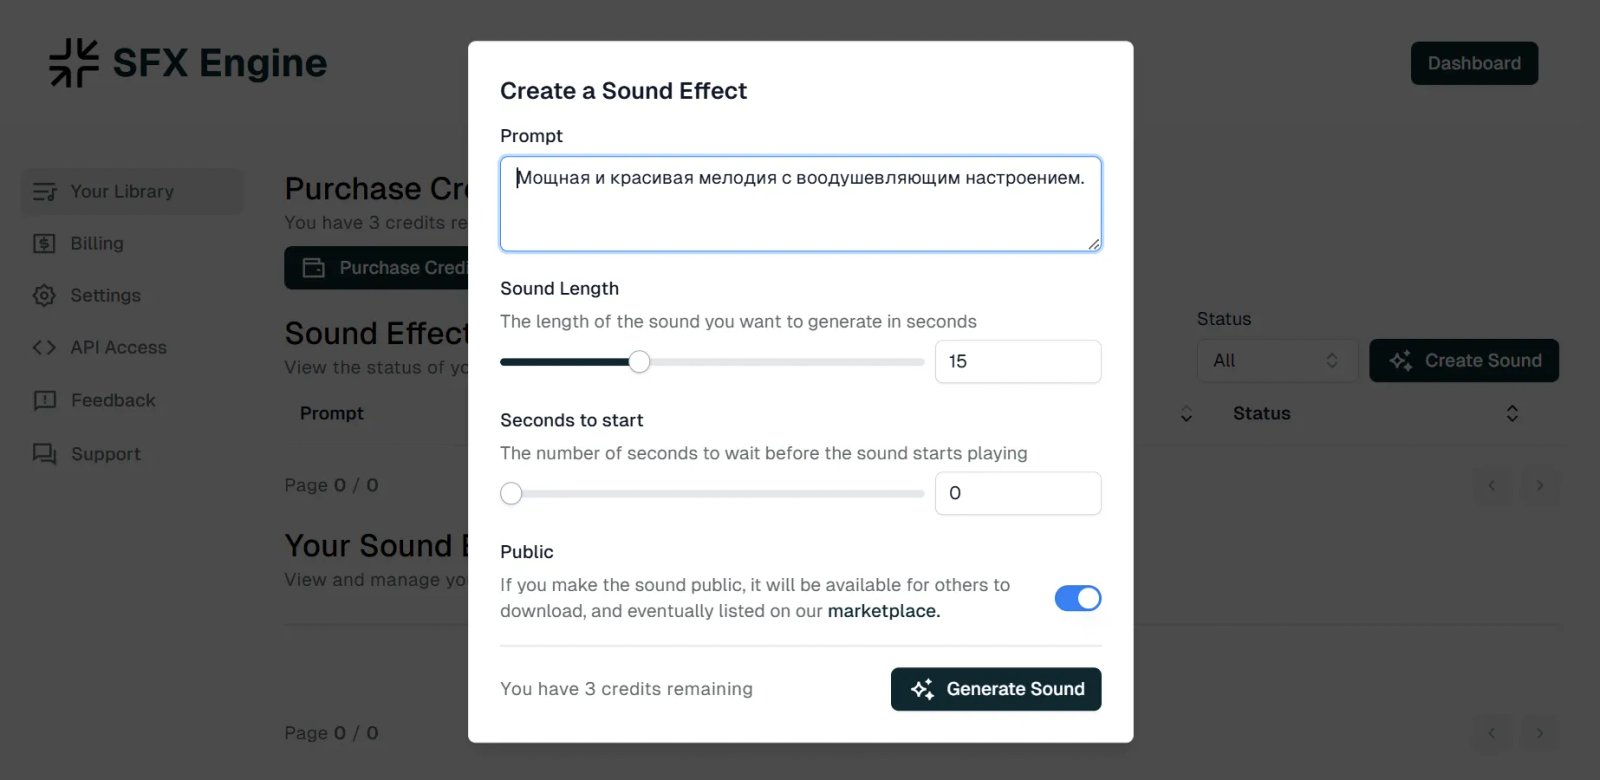Click the Status column sort arrows
This screenshot has height=780, width=1600.
[x=1512, y=414]
